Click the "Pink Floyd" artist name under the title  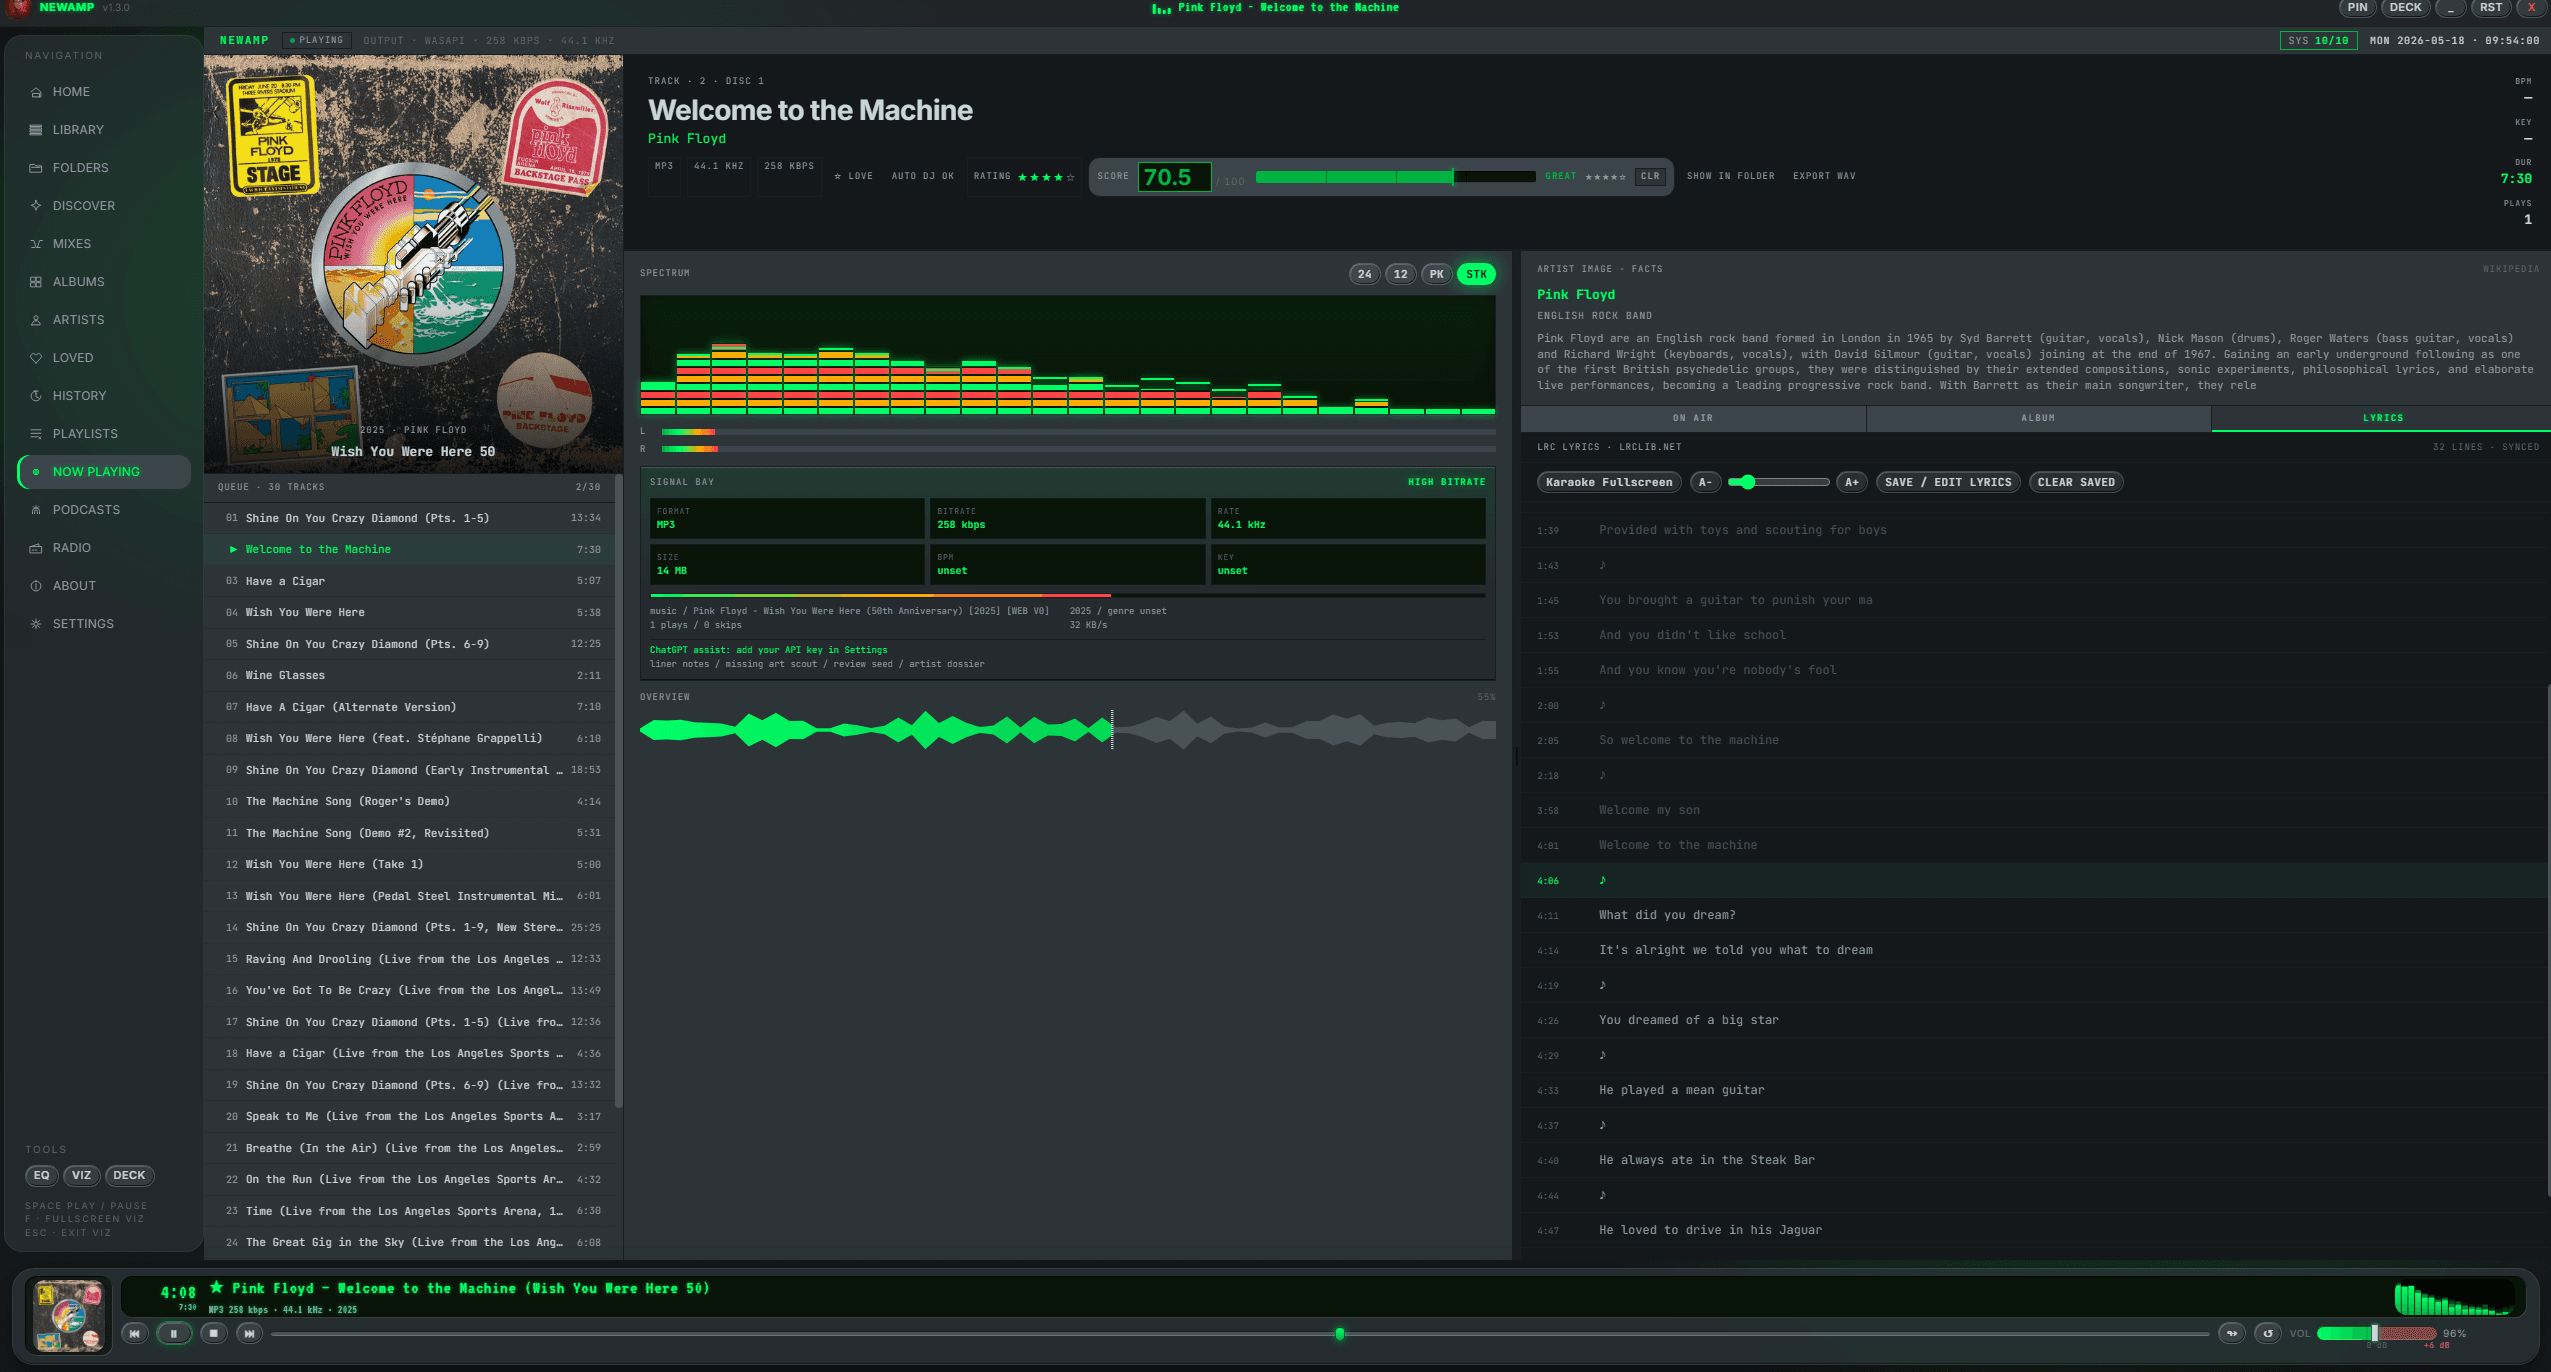pyautogui.click(x=687, y=139)
